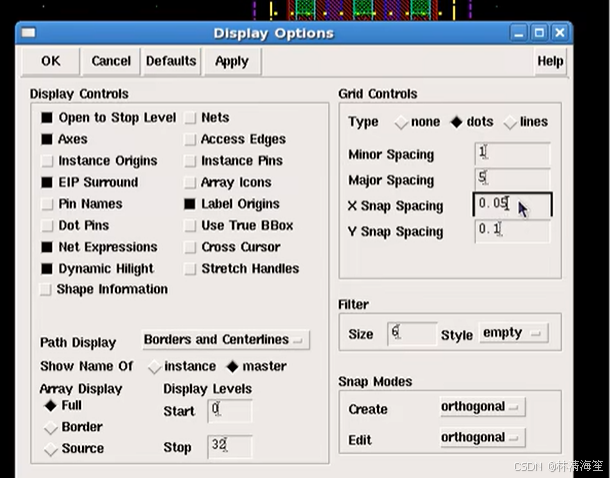This screenshot has width=610, height=478.
Task: Enable Dot Pins checkbox
Action: pos(47,225)
